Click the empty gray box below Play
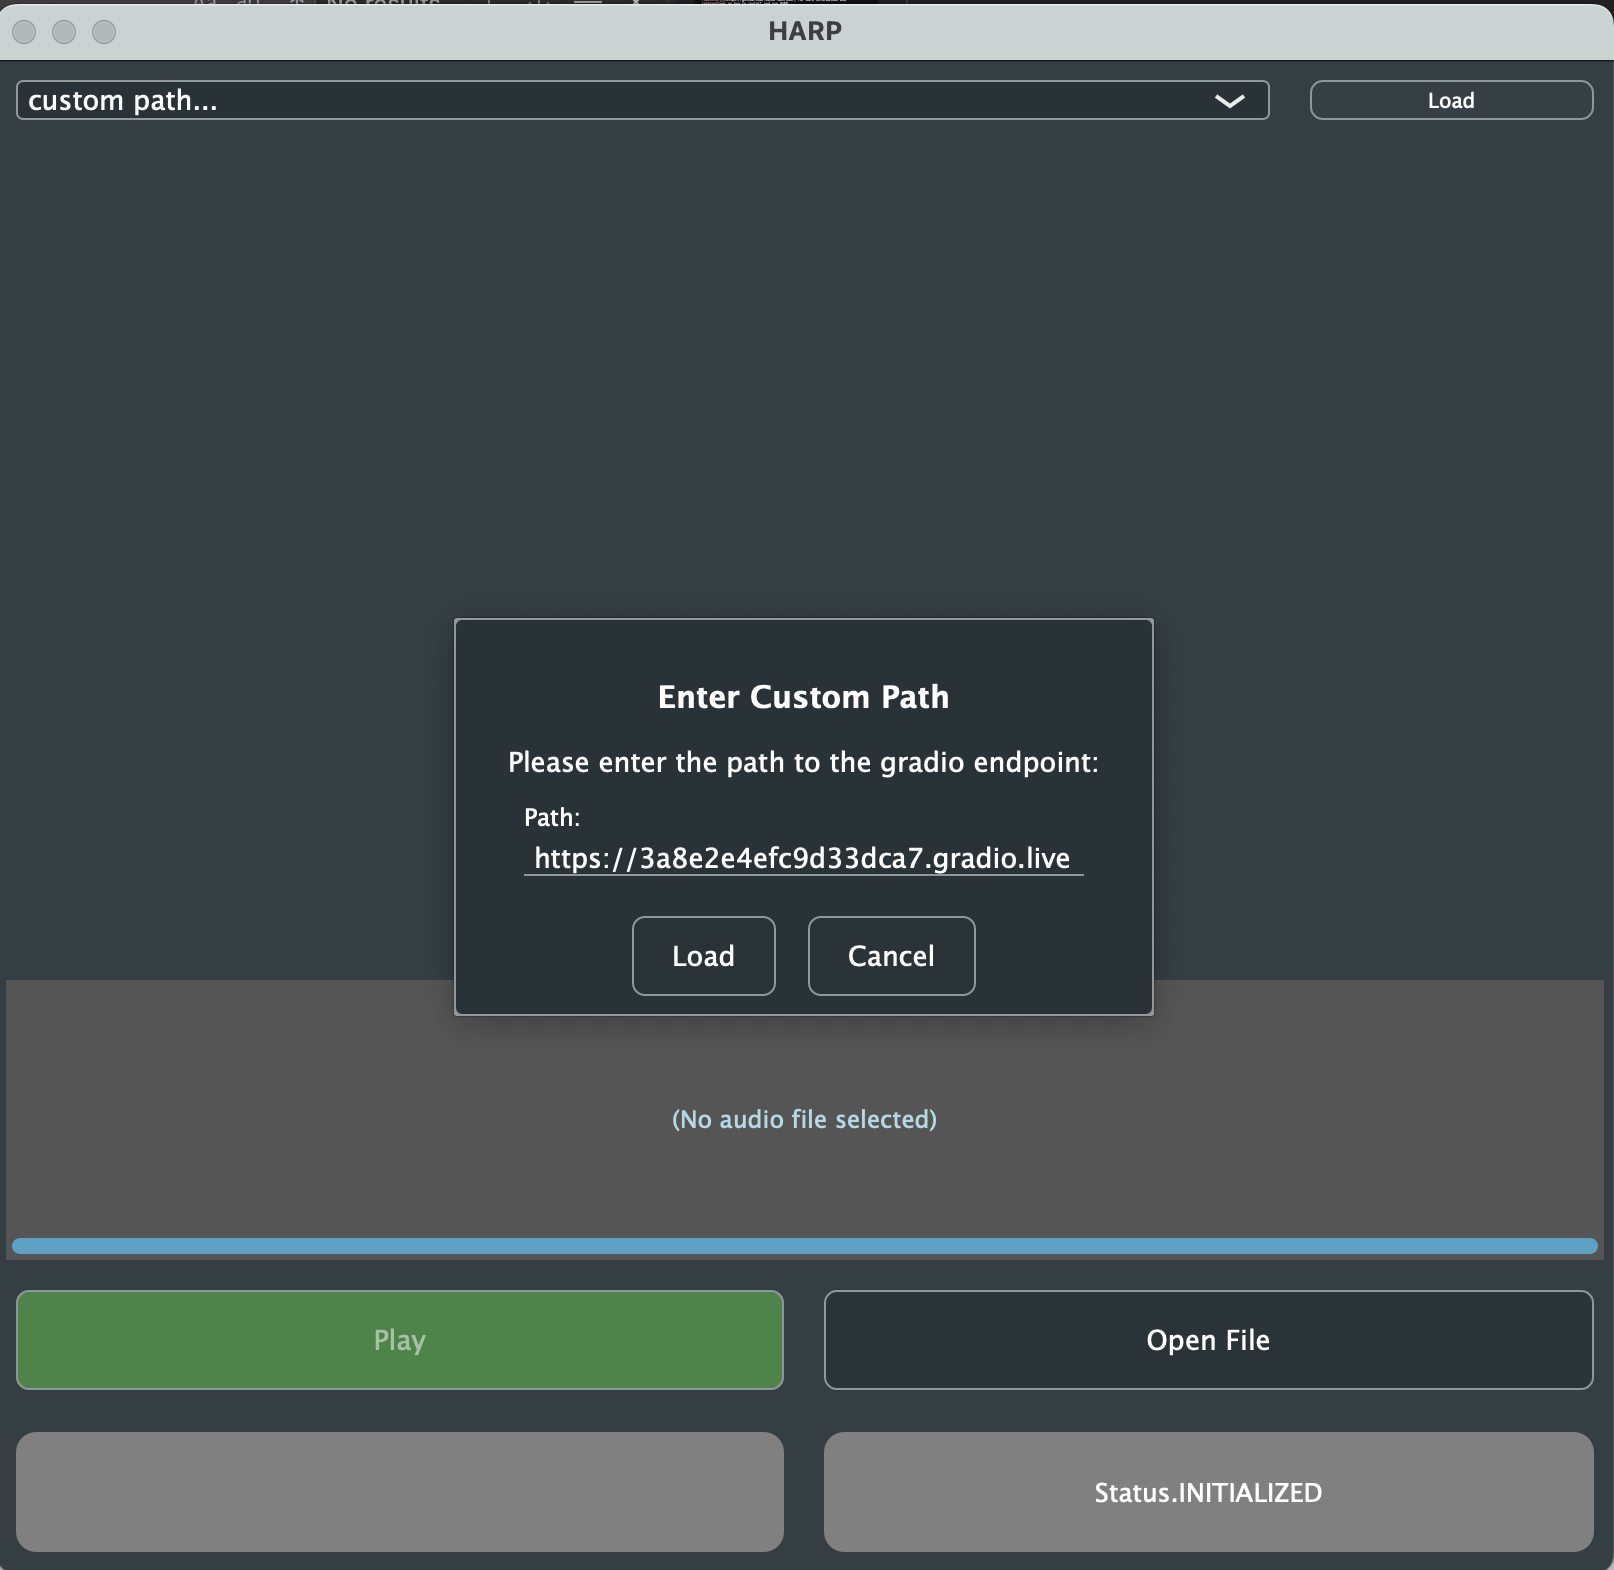Viewport: 1614px width, 1570px height. [x=399, y=1492]
